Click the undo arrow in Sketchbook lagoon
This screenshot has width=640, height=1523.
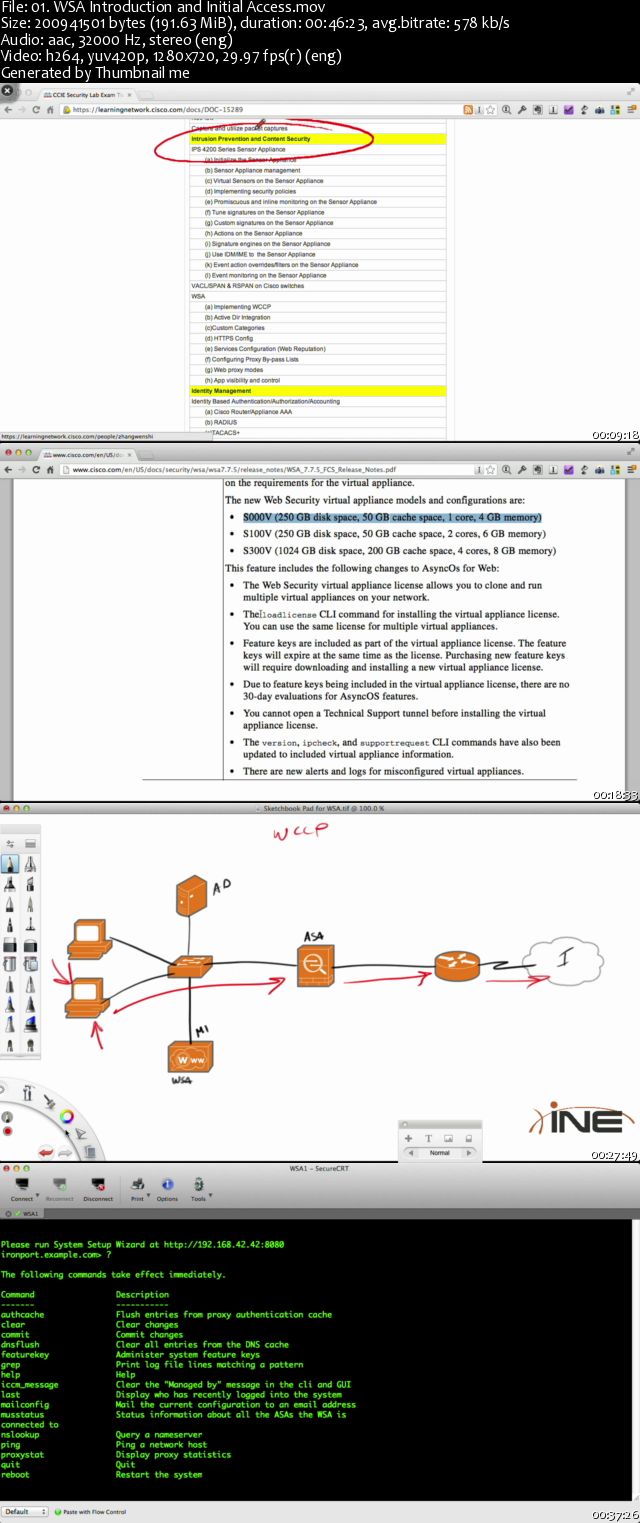(x=46, y=1152)
